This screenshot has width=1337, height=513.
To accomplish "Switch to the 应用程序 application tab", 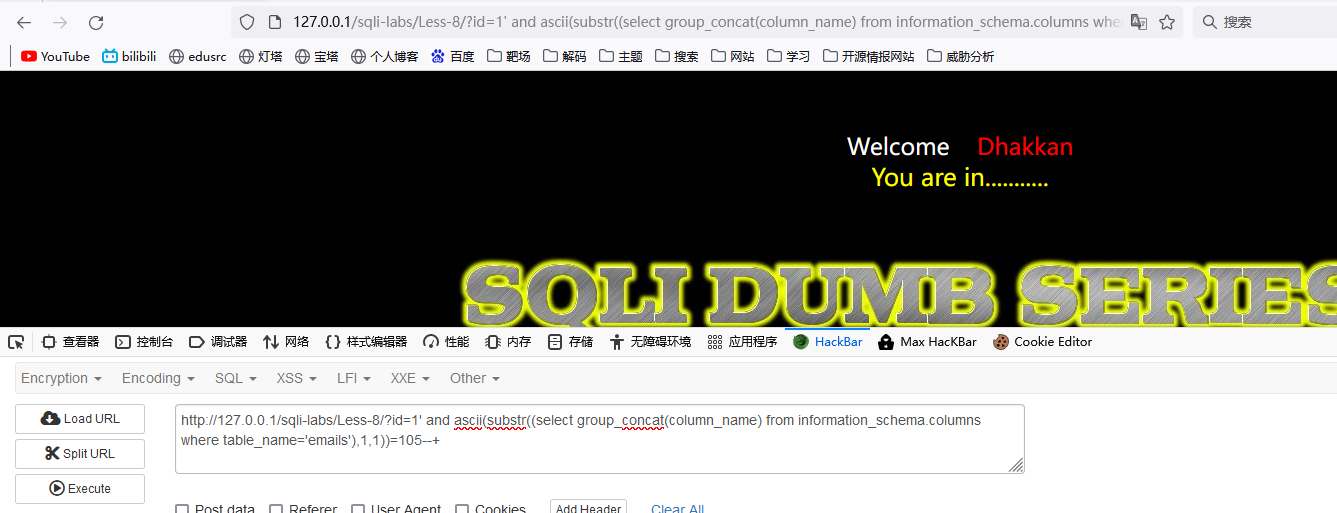I will click(742, 342).
